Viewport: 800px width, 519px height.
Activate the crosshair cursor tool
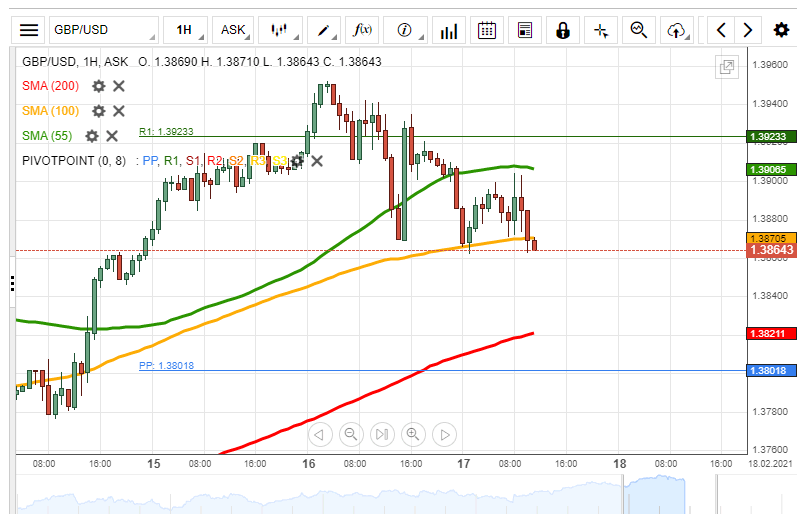[601, 30]
